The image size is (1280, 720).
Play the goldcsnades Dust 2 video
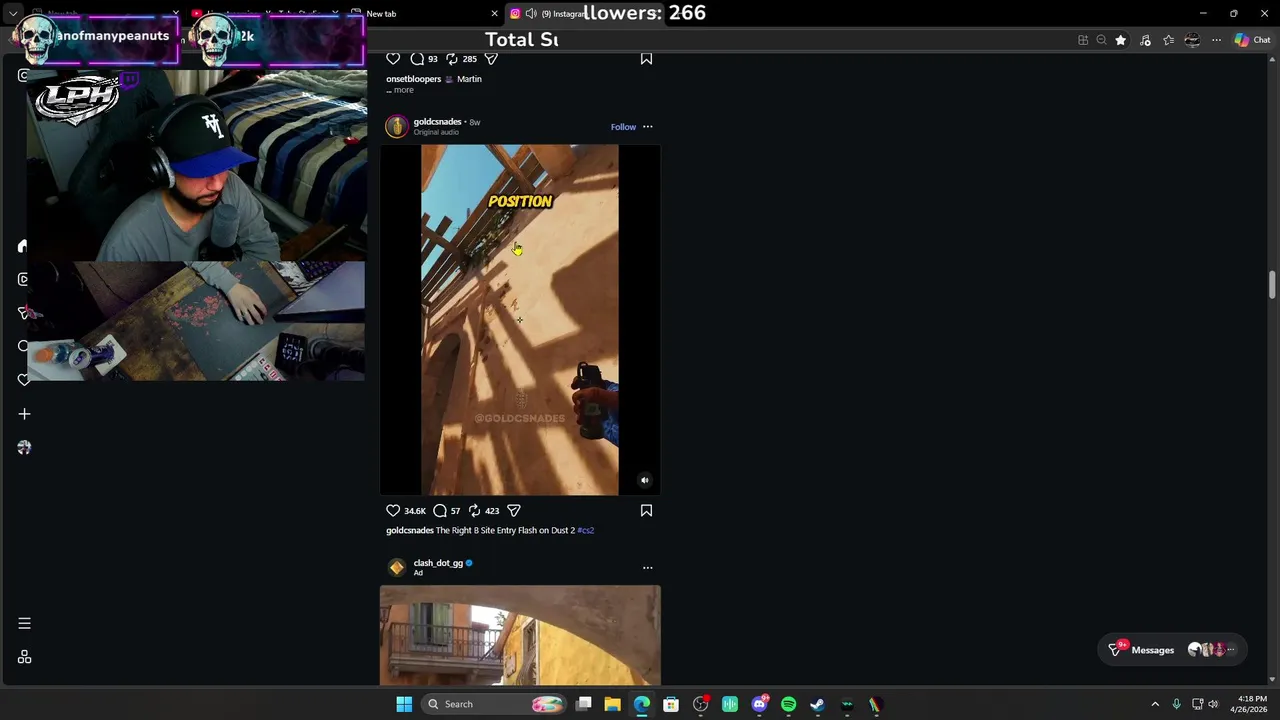coord(519,320)
